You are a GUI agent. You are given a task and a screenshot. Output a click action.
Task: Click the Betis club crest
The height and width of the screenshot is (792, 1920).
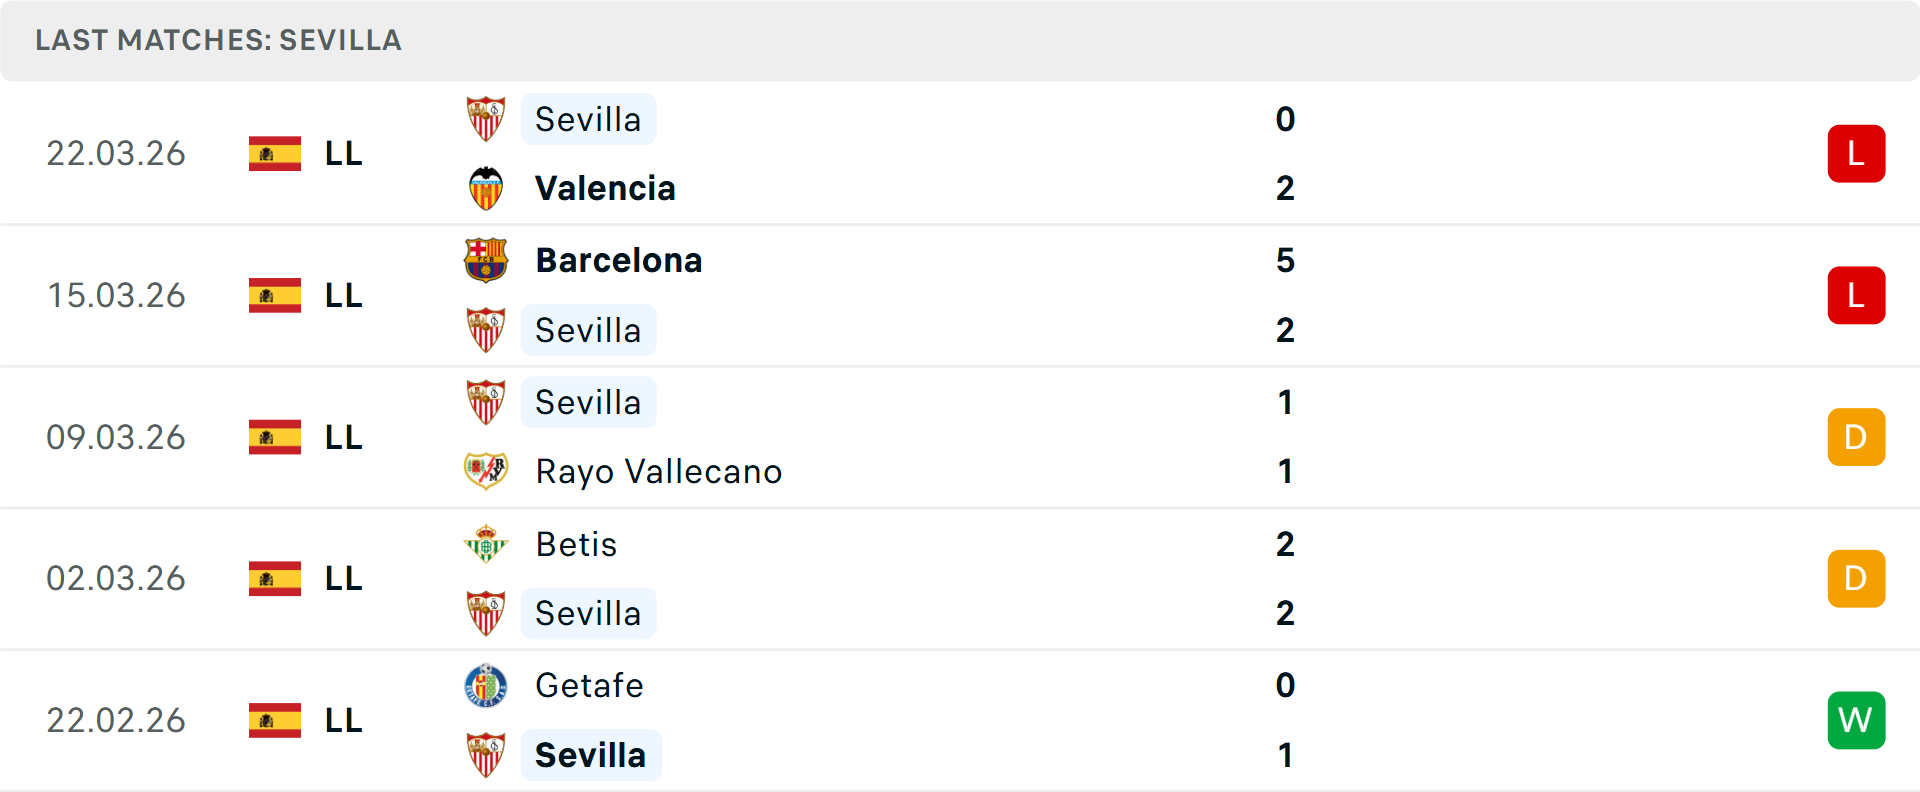pos(487,545)
